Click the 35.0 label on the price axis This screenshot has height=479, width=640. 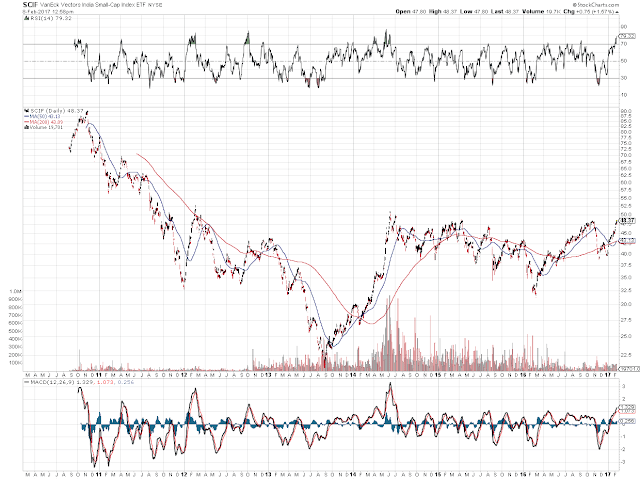coord(626,277)
